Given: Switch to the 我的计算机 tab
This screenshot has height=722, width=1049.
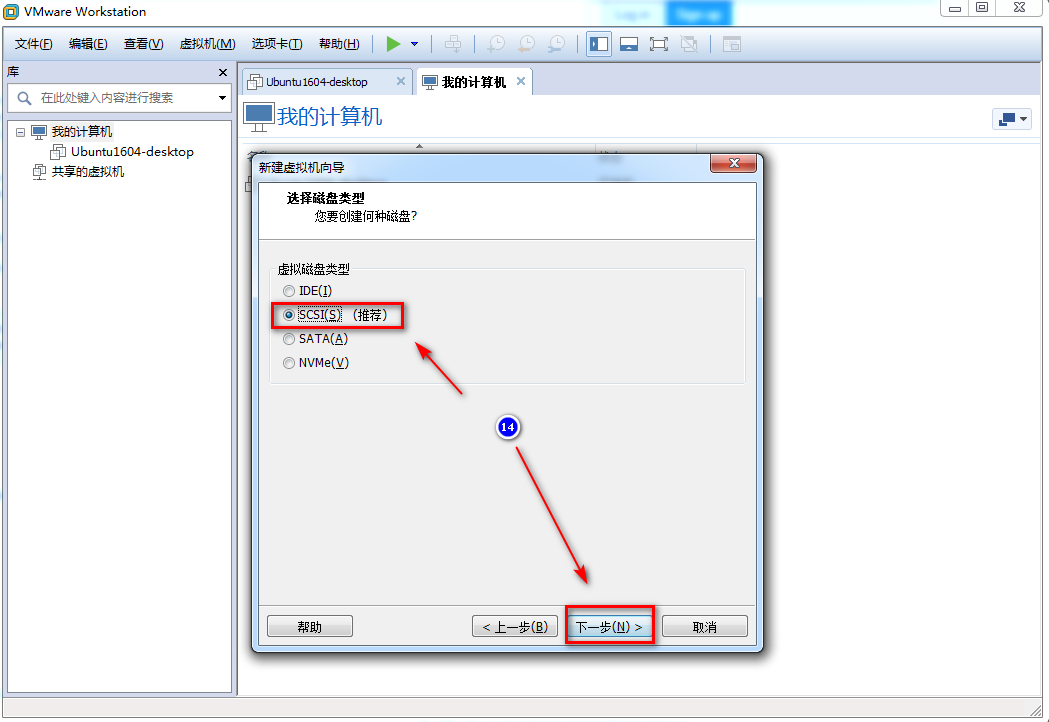Looking at the screenshot, I should coord(474,82).
